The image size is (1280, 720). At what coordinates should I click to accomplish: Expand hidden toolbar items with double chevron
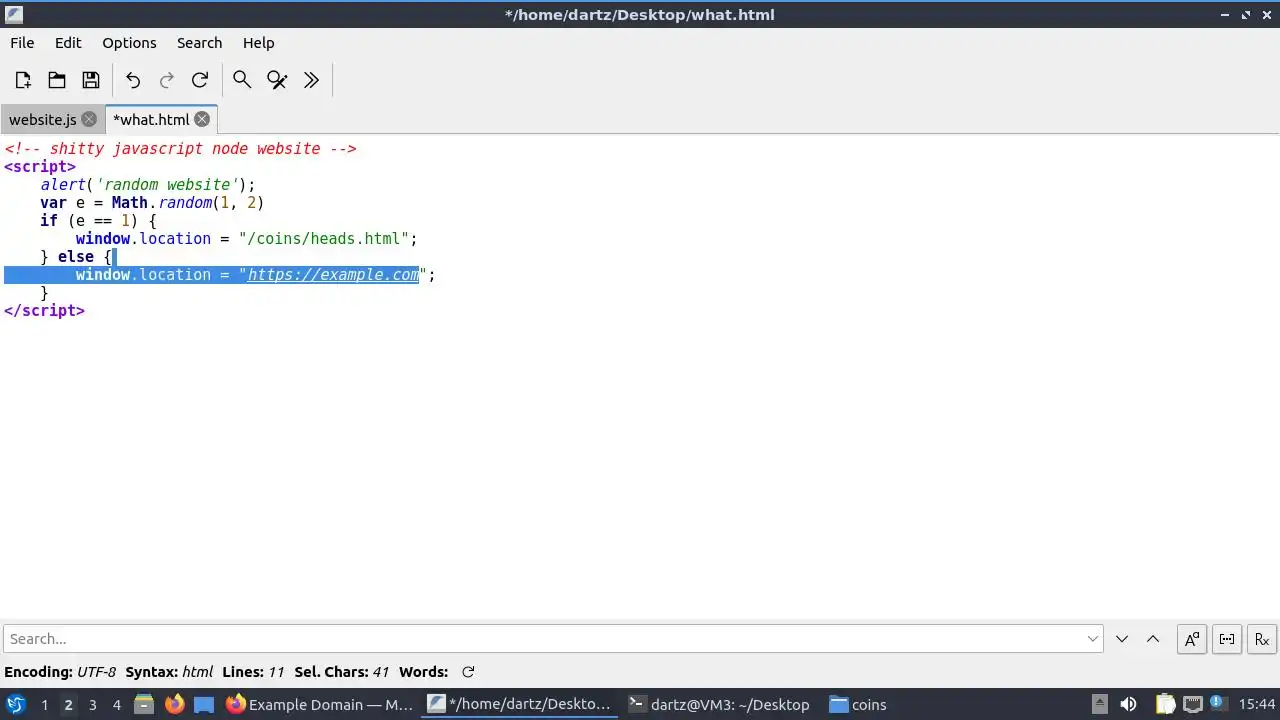click(x=311, y=80)
